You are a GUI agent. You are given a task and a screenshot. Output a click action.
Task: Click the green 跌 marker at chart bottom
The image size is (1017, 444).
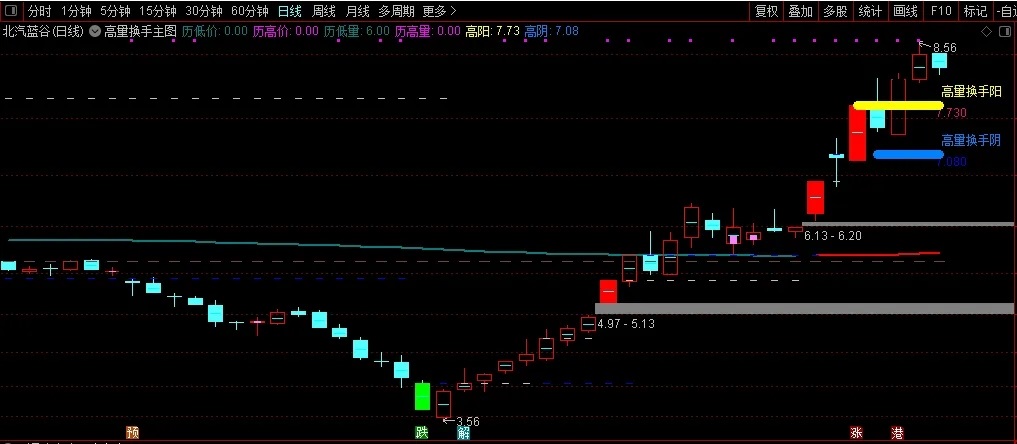coord(422,432)
